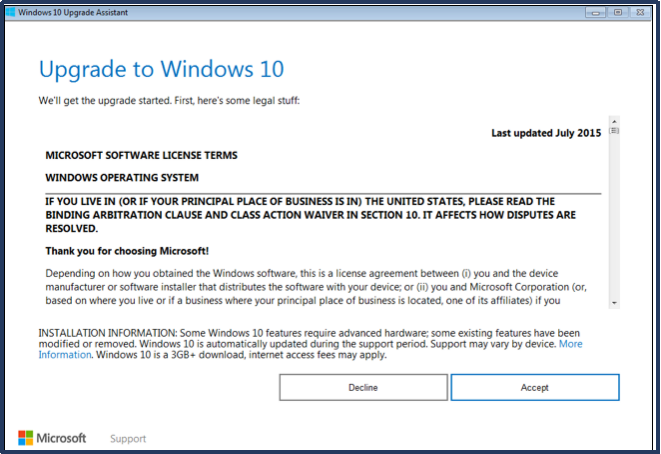
Task: Click the 'Windows 10 Upgrade Assistant' window title
Action: pyautogui.click(x=73, y=13)
